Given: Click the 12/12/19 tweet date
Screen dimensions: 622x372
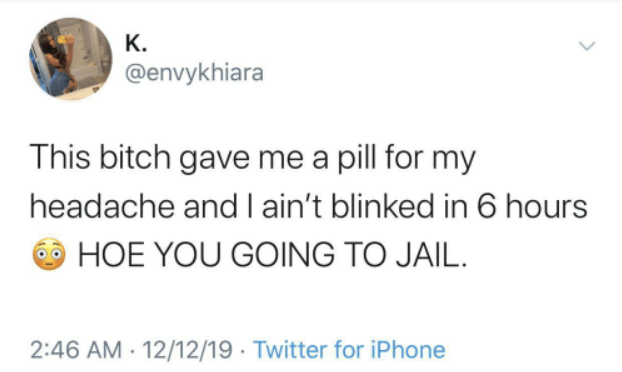Looking at the screenshot, I should [x=187, y=350].
